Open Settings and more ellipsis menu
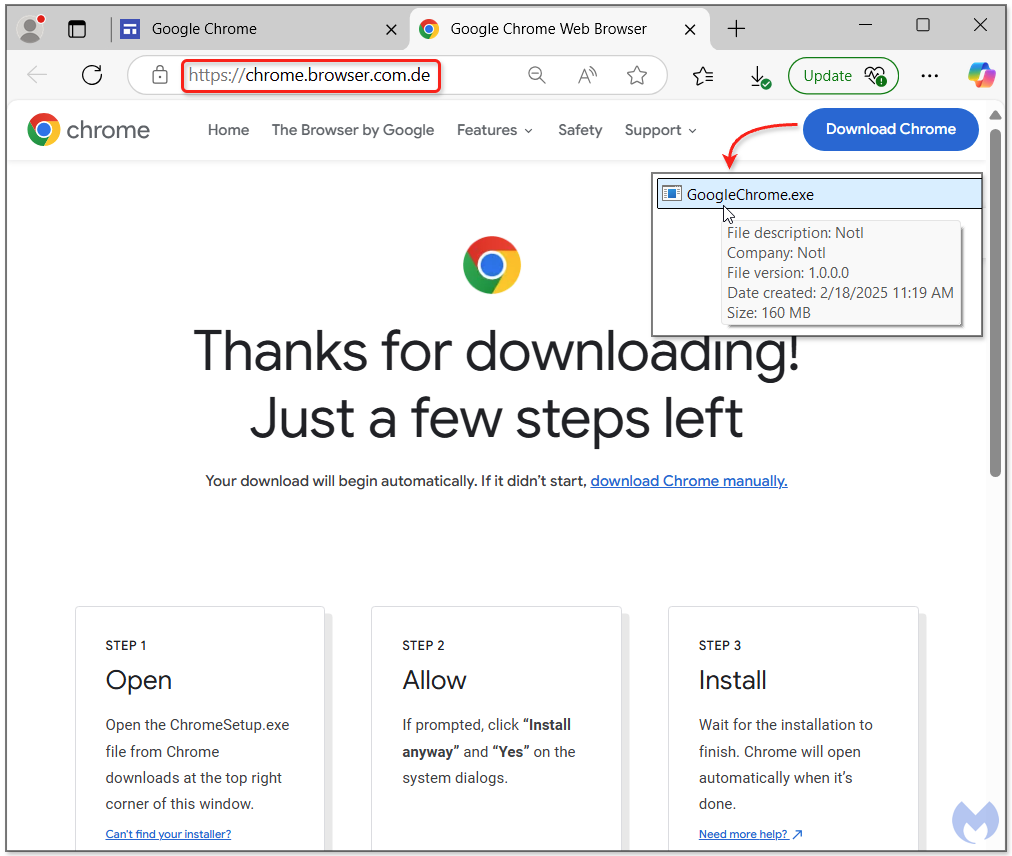Screen dimensions: 1012x856 pyautogui.click(x=929, y=76)
